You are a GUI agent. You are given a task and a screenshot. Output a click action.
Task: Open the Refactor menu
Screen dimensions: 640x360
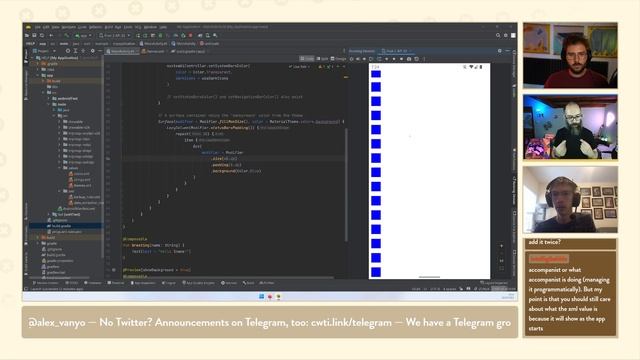[x=95, y=27]
